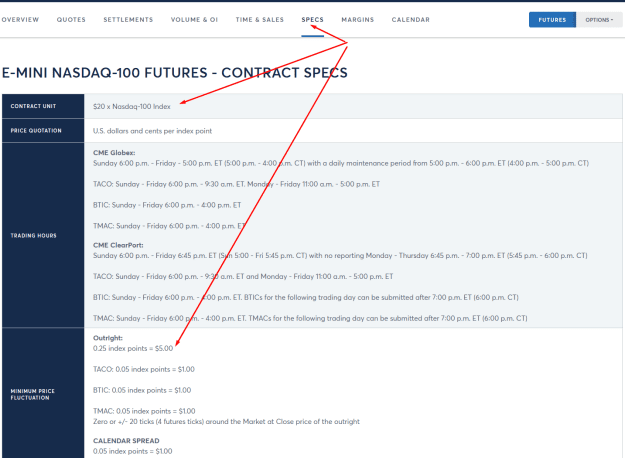
Task: Select 'BTIC: 0.05 index points = $1.00'
Action: (142, 390)
